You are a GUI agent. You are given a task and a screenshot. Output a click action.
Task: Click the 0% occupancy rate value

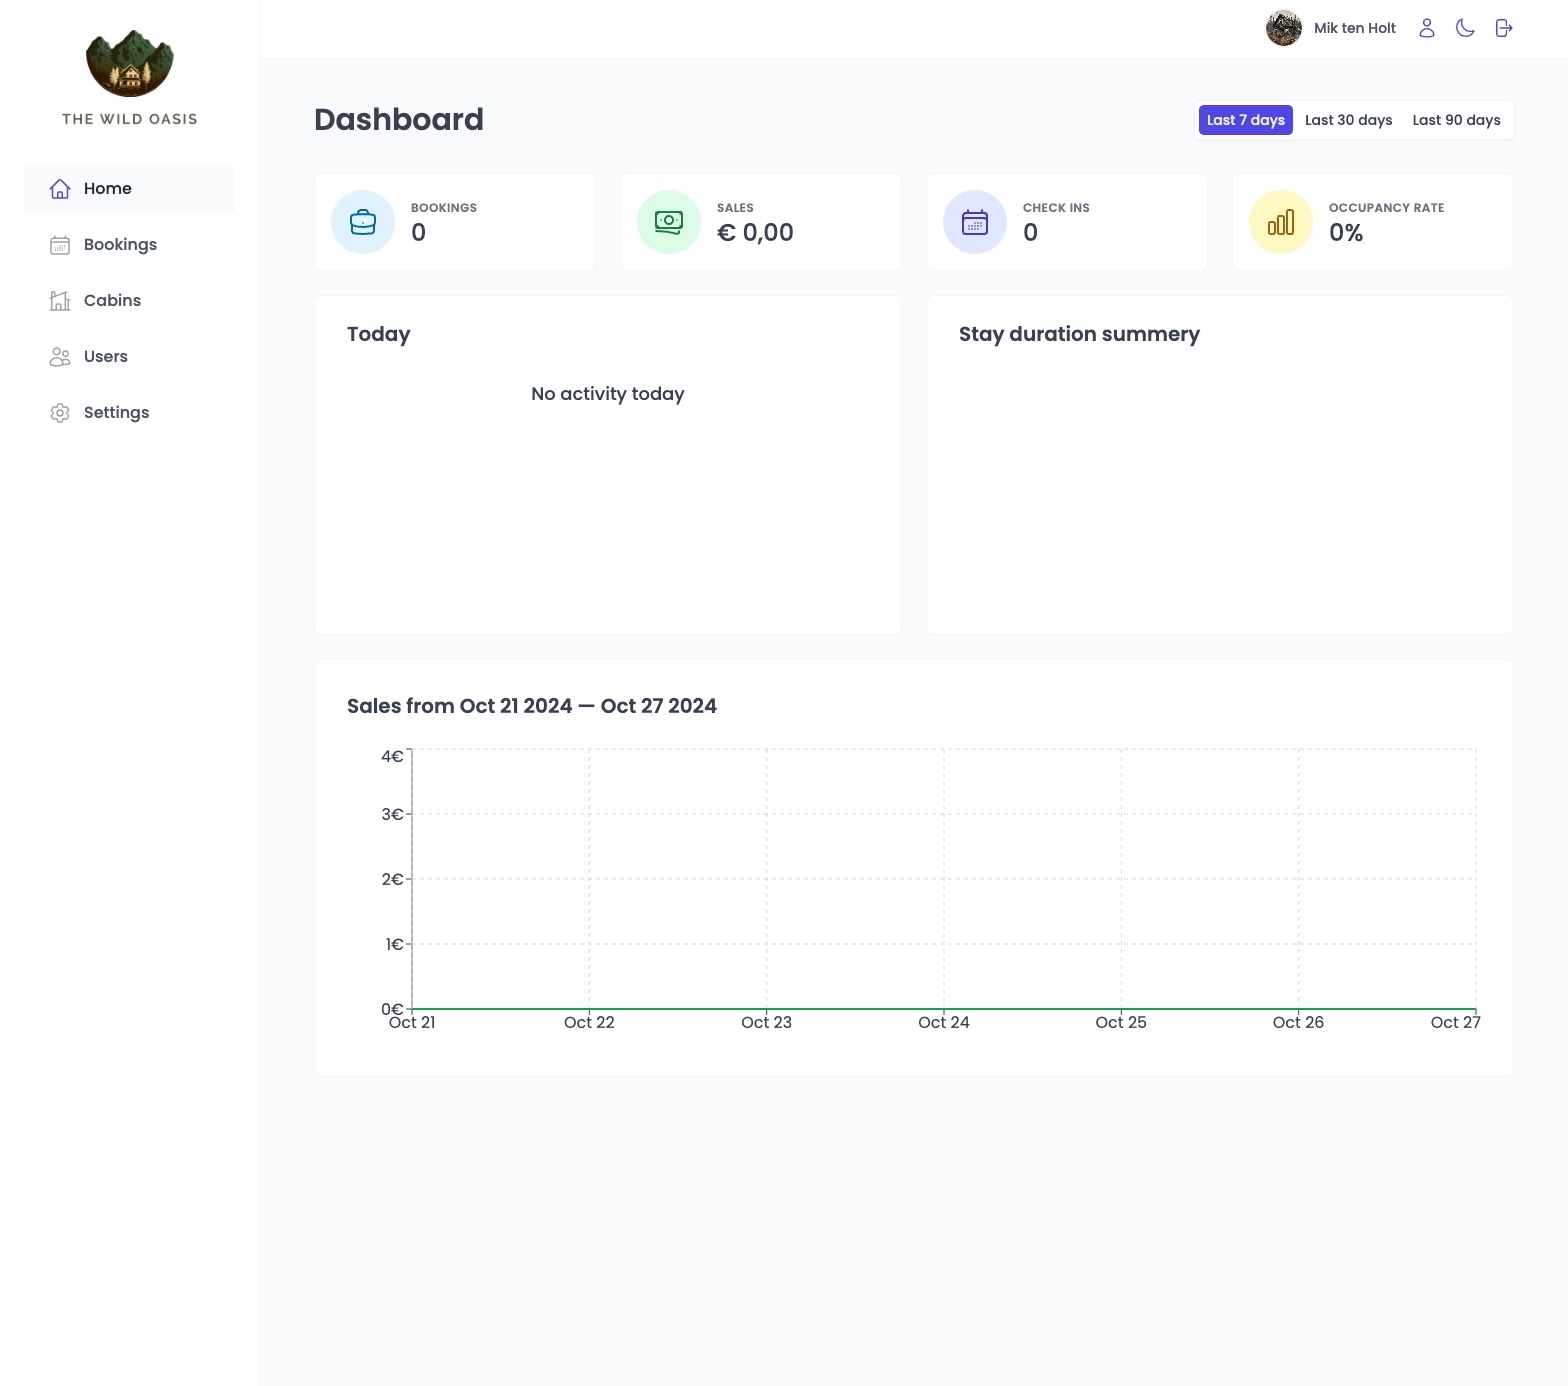1346,233
